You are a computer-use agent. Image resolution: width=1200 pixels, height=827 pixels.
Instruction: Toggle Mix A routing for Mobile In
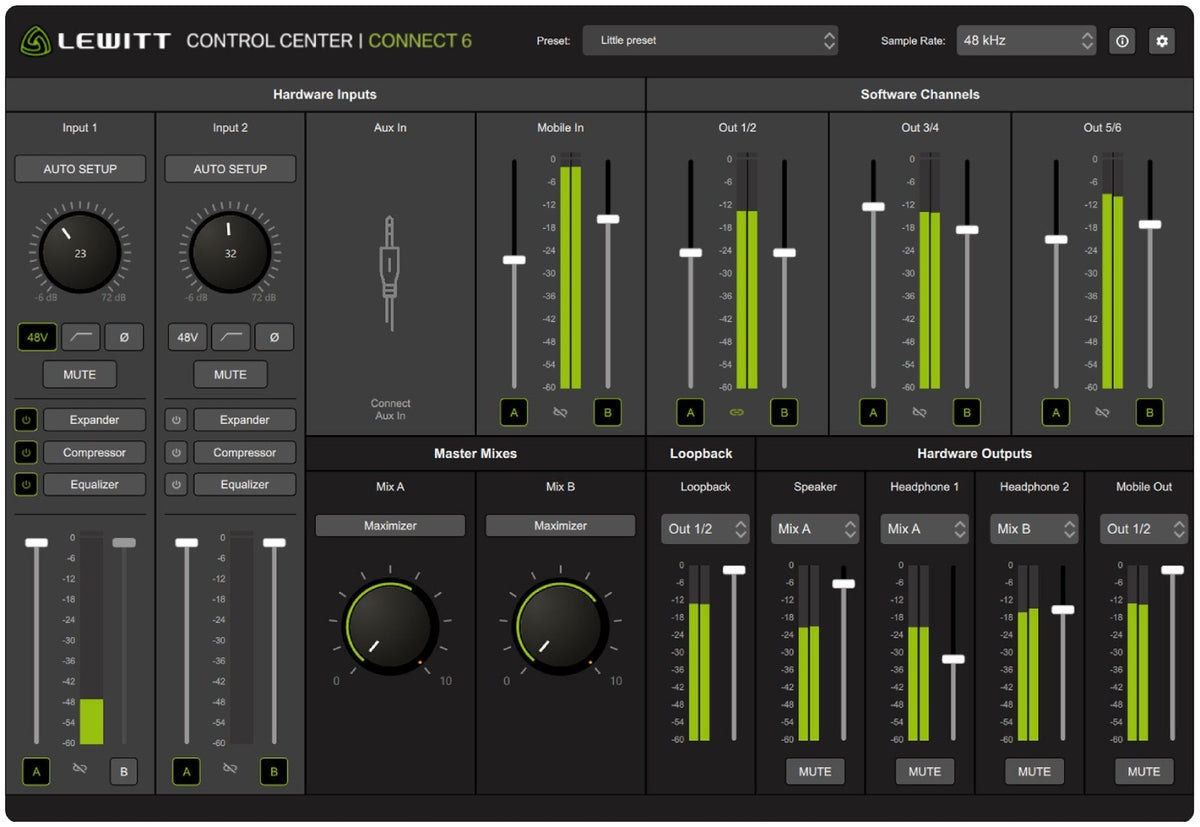click(514, 412)
